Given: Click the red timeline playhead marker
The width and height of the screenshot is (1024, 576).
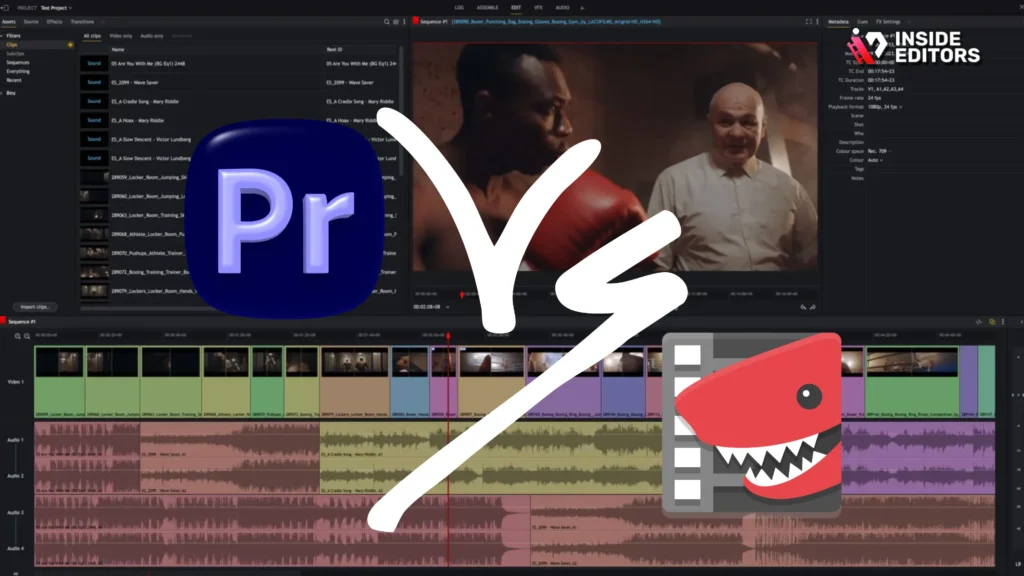Looking at the screenshot, I should 448,336.
